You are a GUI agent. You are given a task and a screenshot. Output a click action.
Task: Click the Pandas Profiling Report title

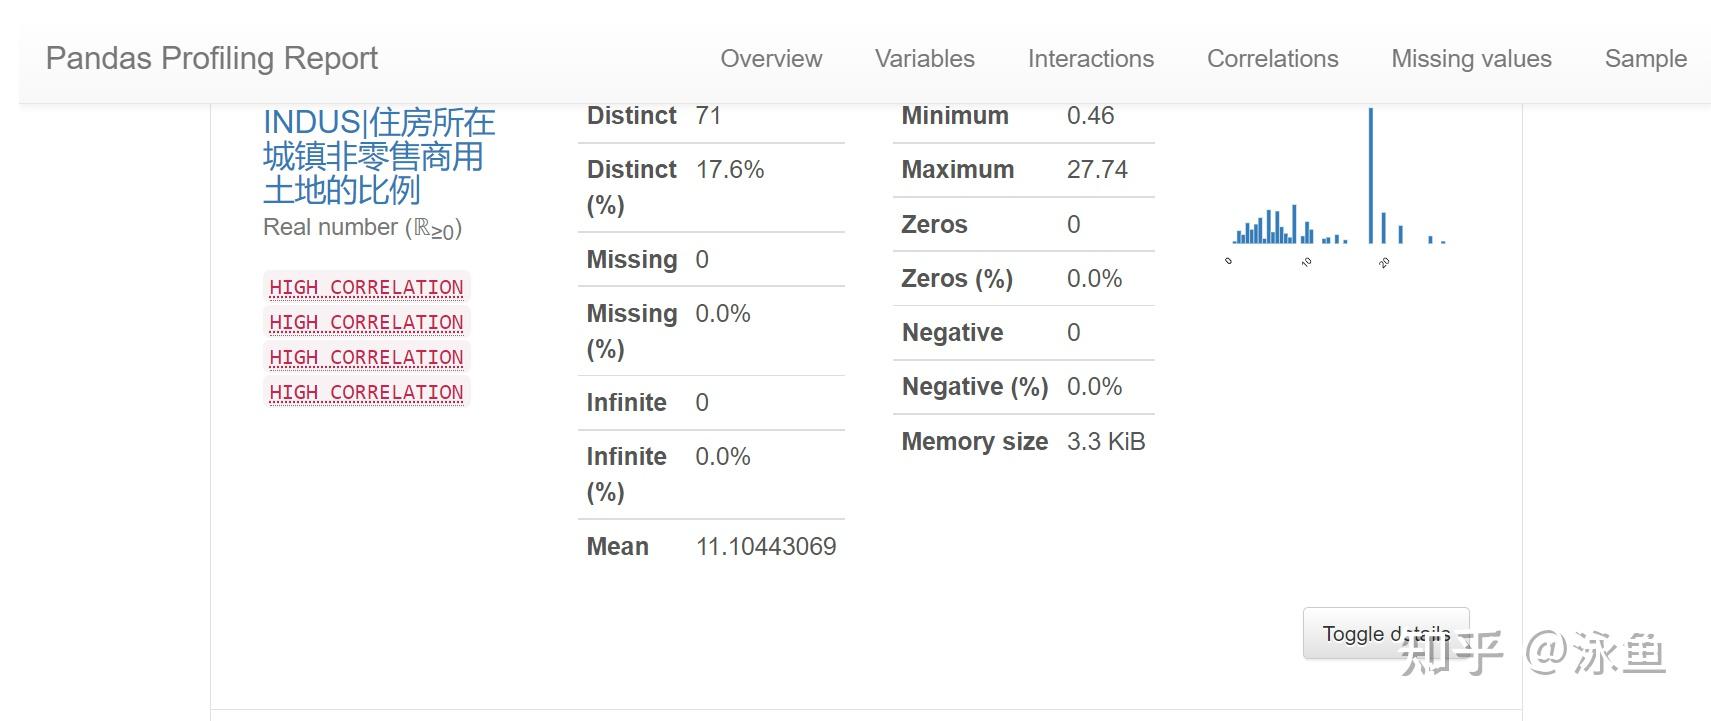pyautogui.click(x=212, y=58)
